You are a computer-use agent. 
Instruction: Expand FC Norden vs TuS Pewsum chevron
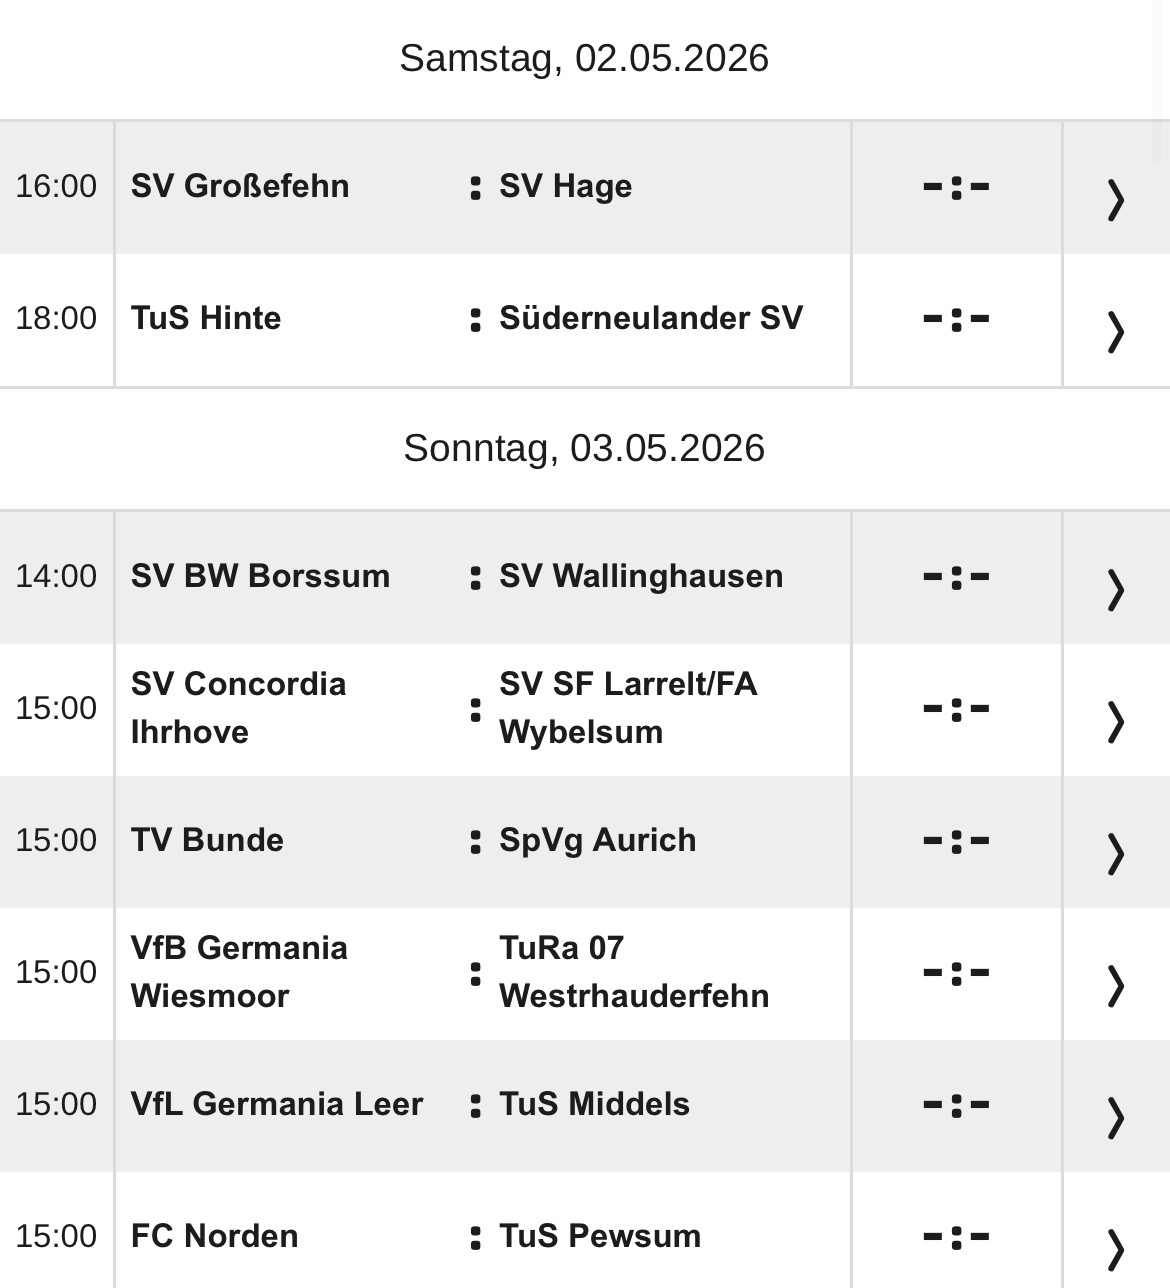coord(1116,1249)
